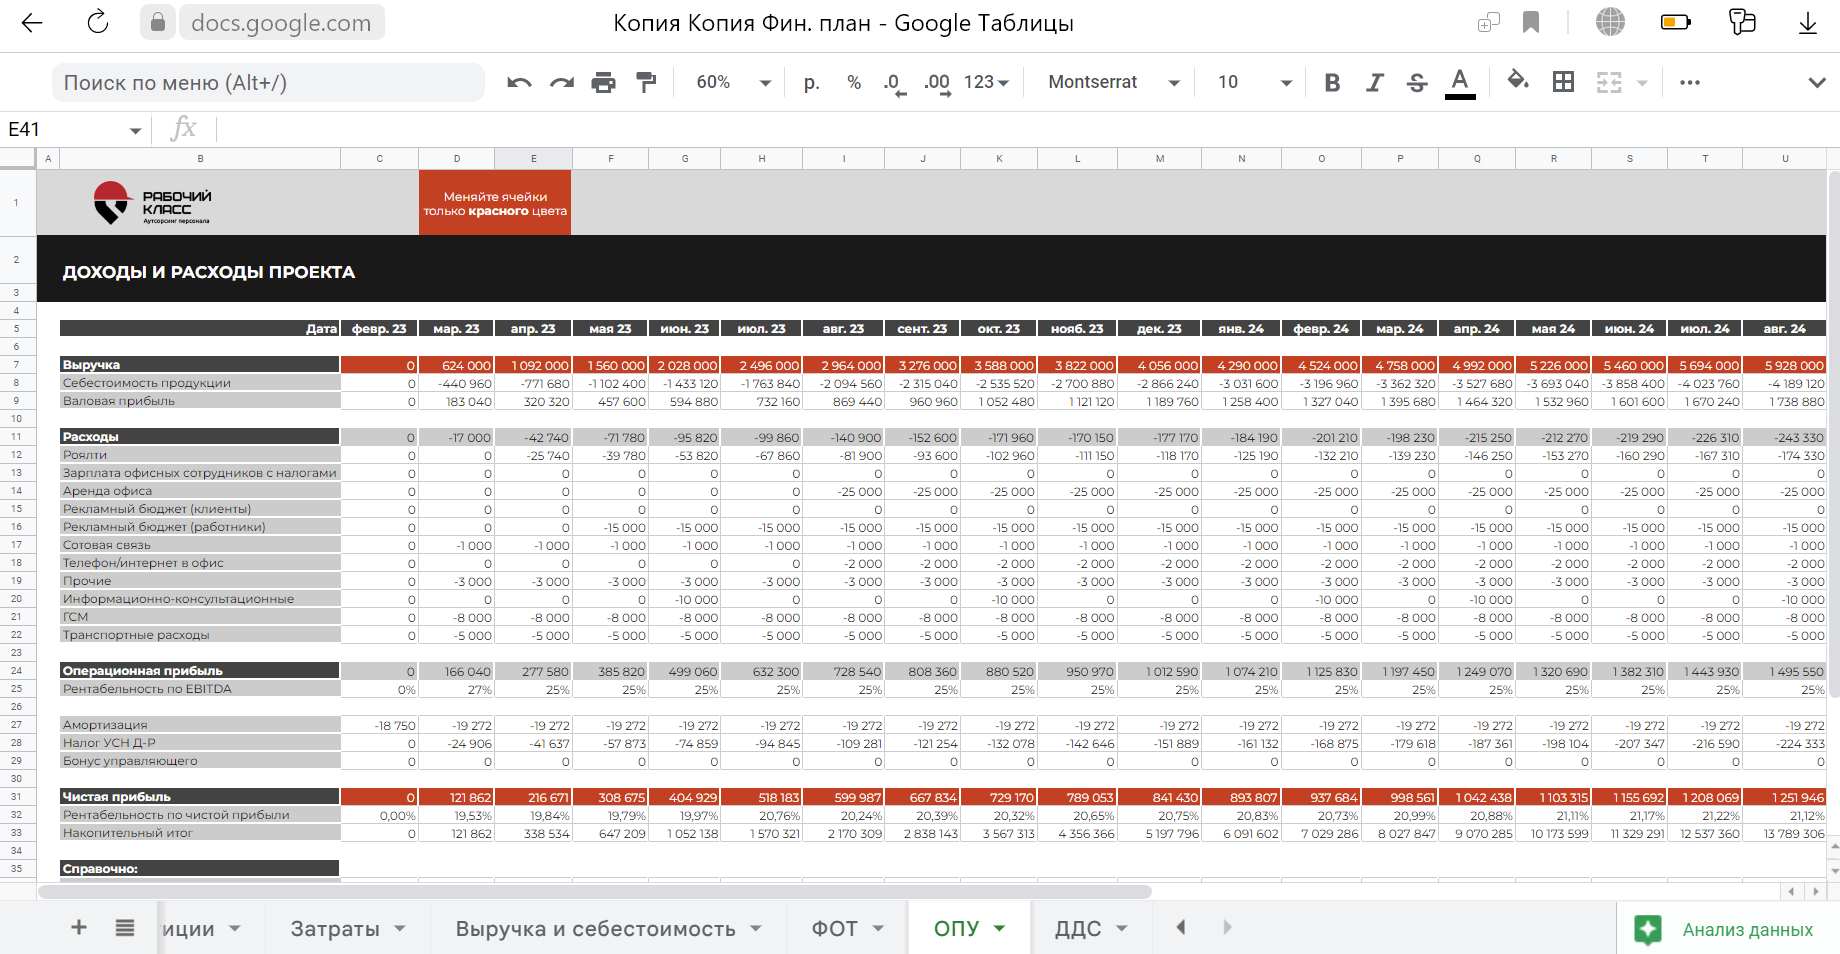Open the 123 number format menu
Viewport: 1840px width, 954px height.
tap(987, 83)
